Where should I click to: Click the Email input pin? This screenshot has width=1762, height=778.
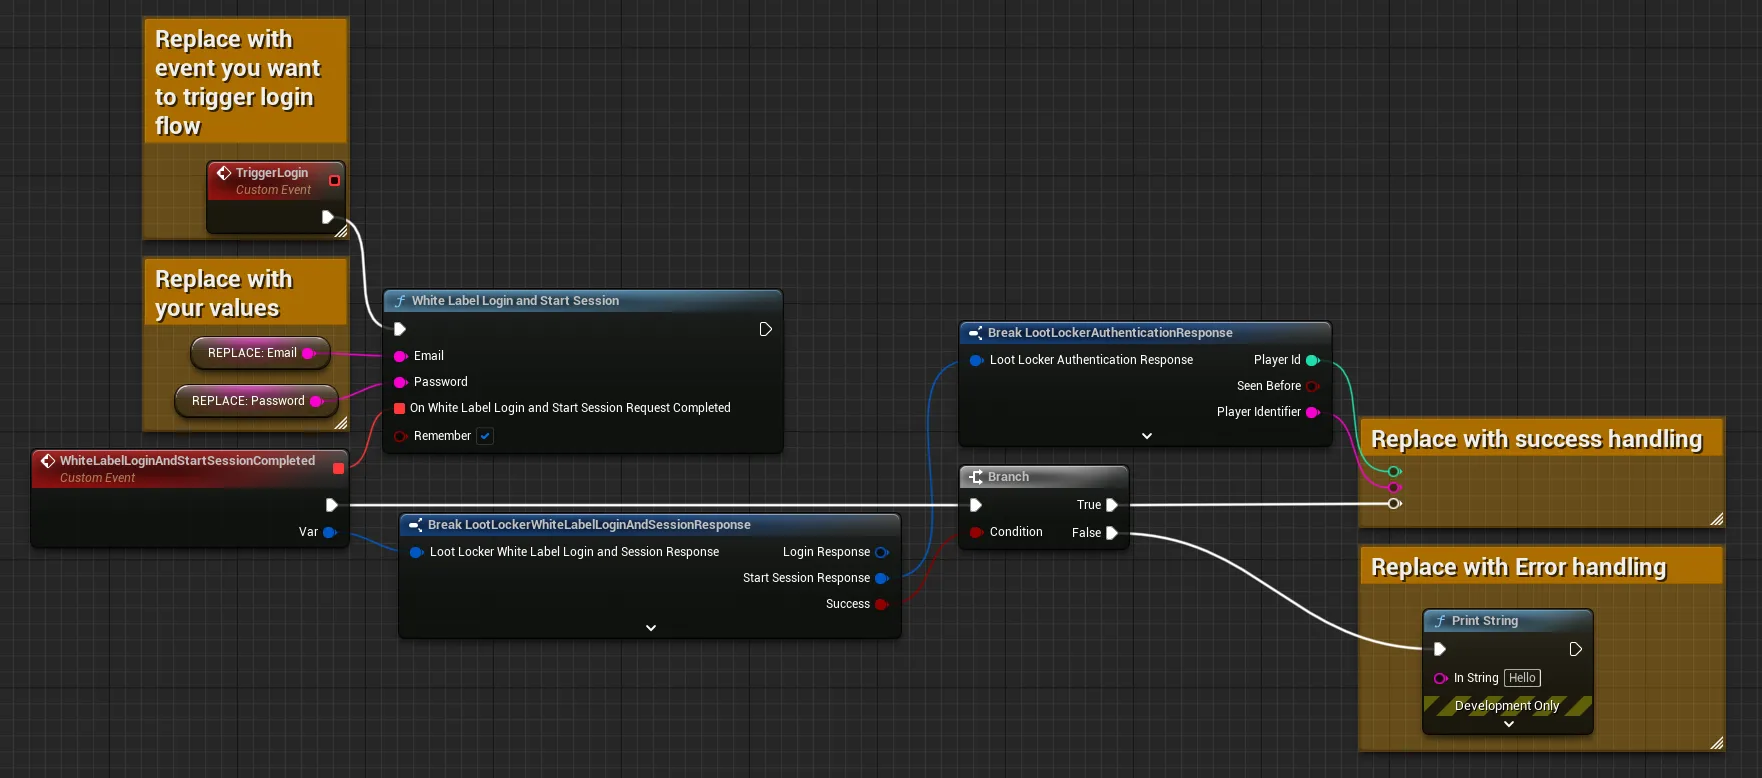(400, 356)
